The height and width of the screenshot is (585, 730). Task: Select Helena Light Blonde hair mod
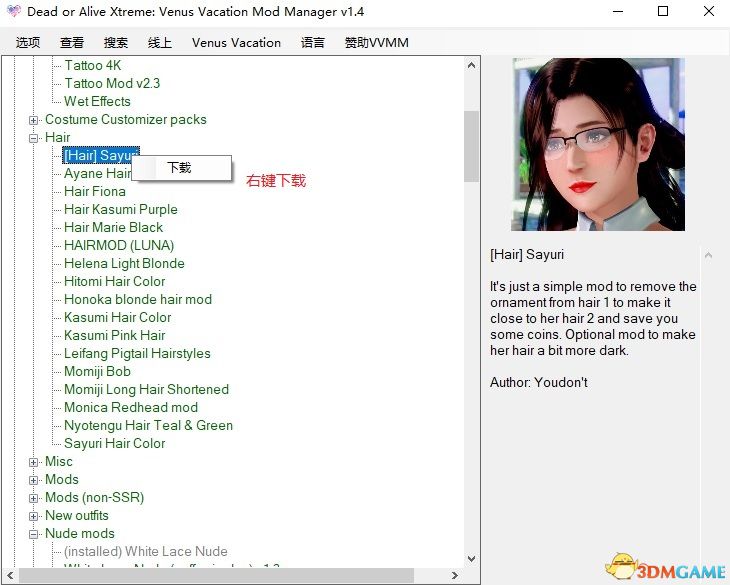(x=124, y=263)
